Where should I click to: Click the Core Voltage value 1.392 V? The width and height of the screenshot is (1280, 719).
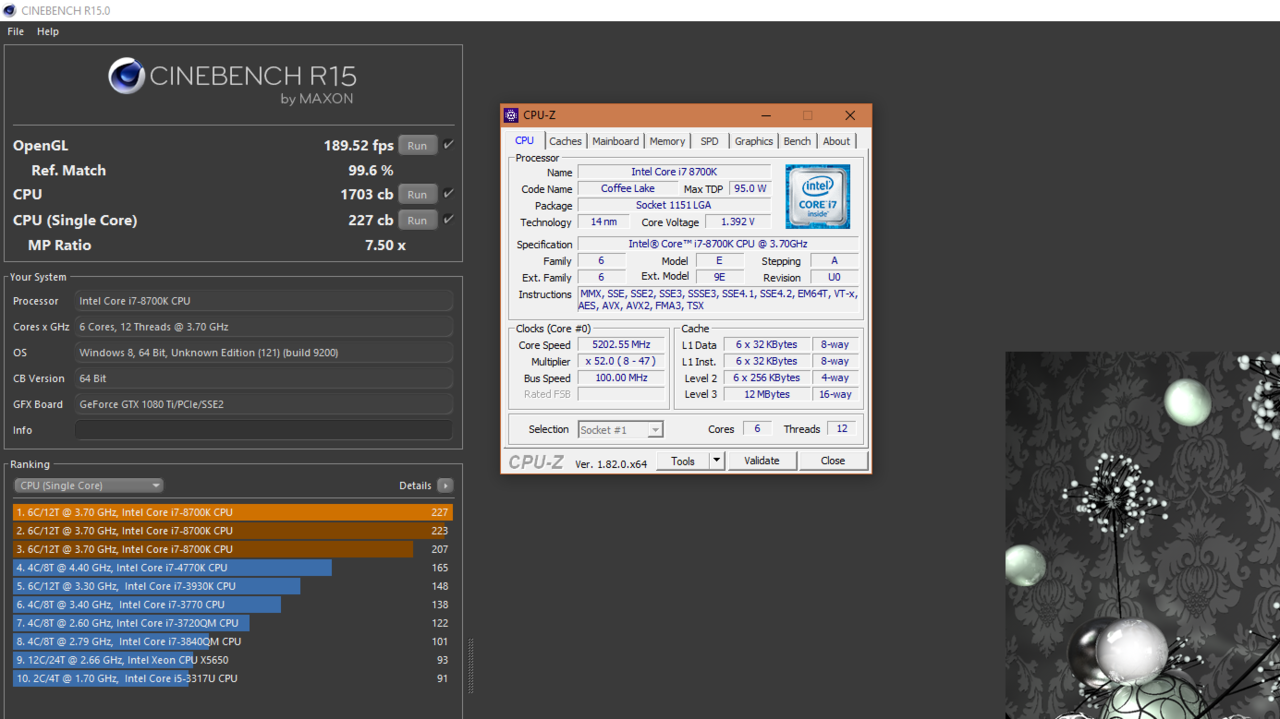(x=738, y=222)
